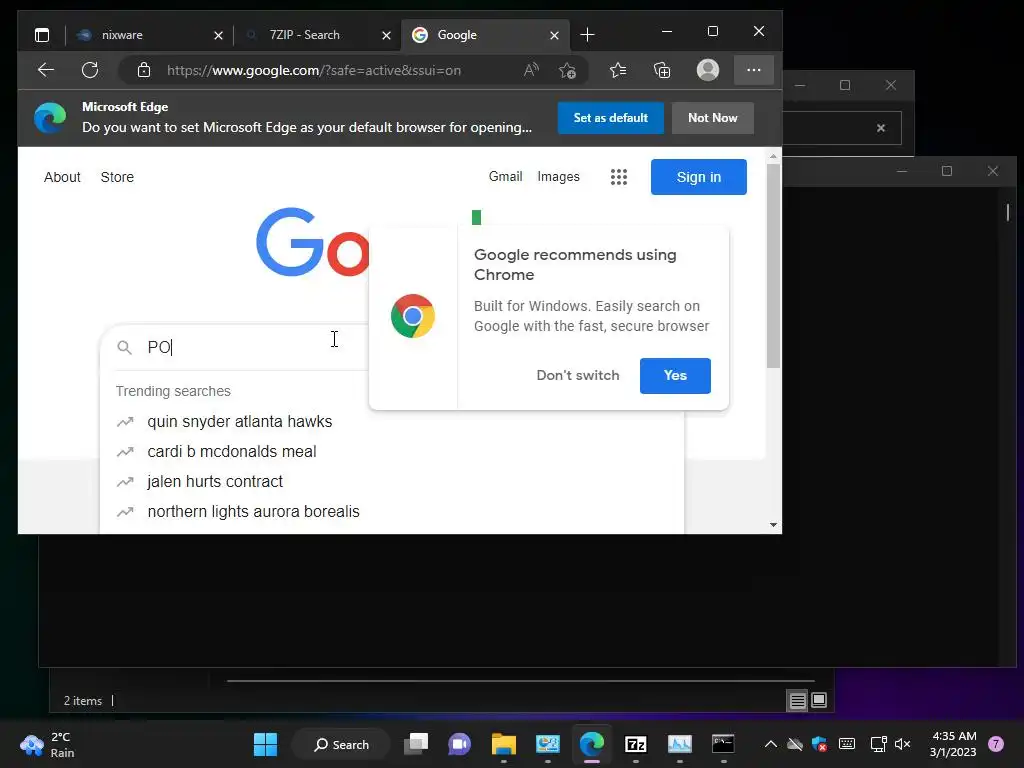Open the Google Images link
The image size is (1024, 768).
pyautogui.click(x=558, y=176)
